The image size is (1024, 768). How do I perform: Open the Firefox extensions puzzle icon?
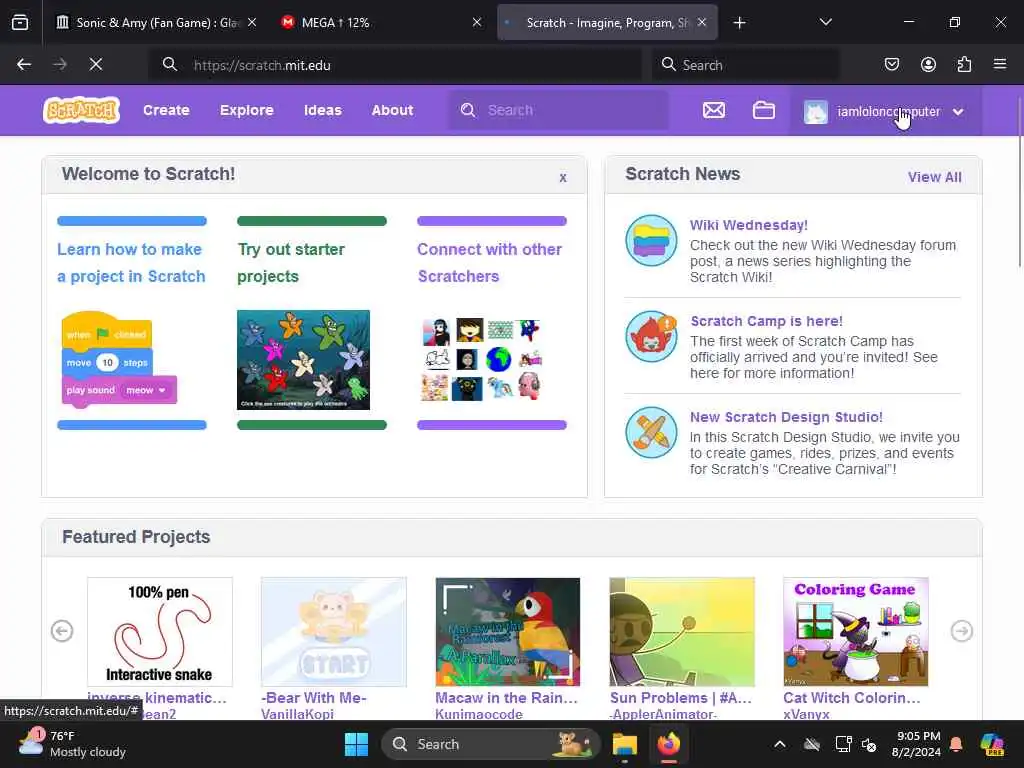[x=964, y=65]
